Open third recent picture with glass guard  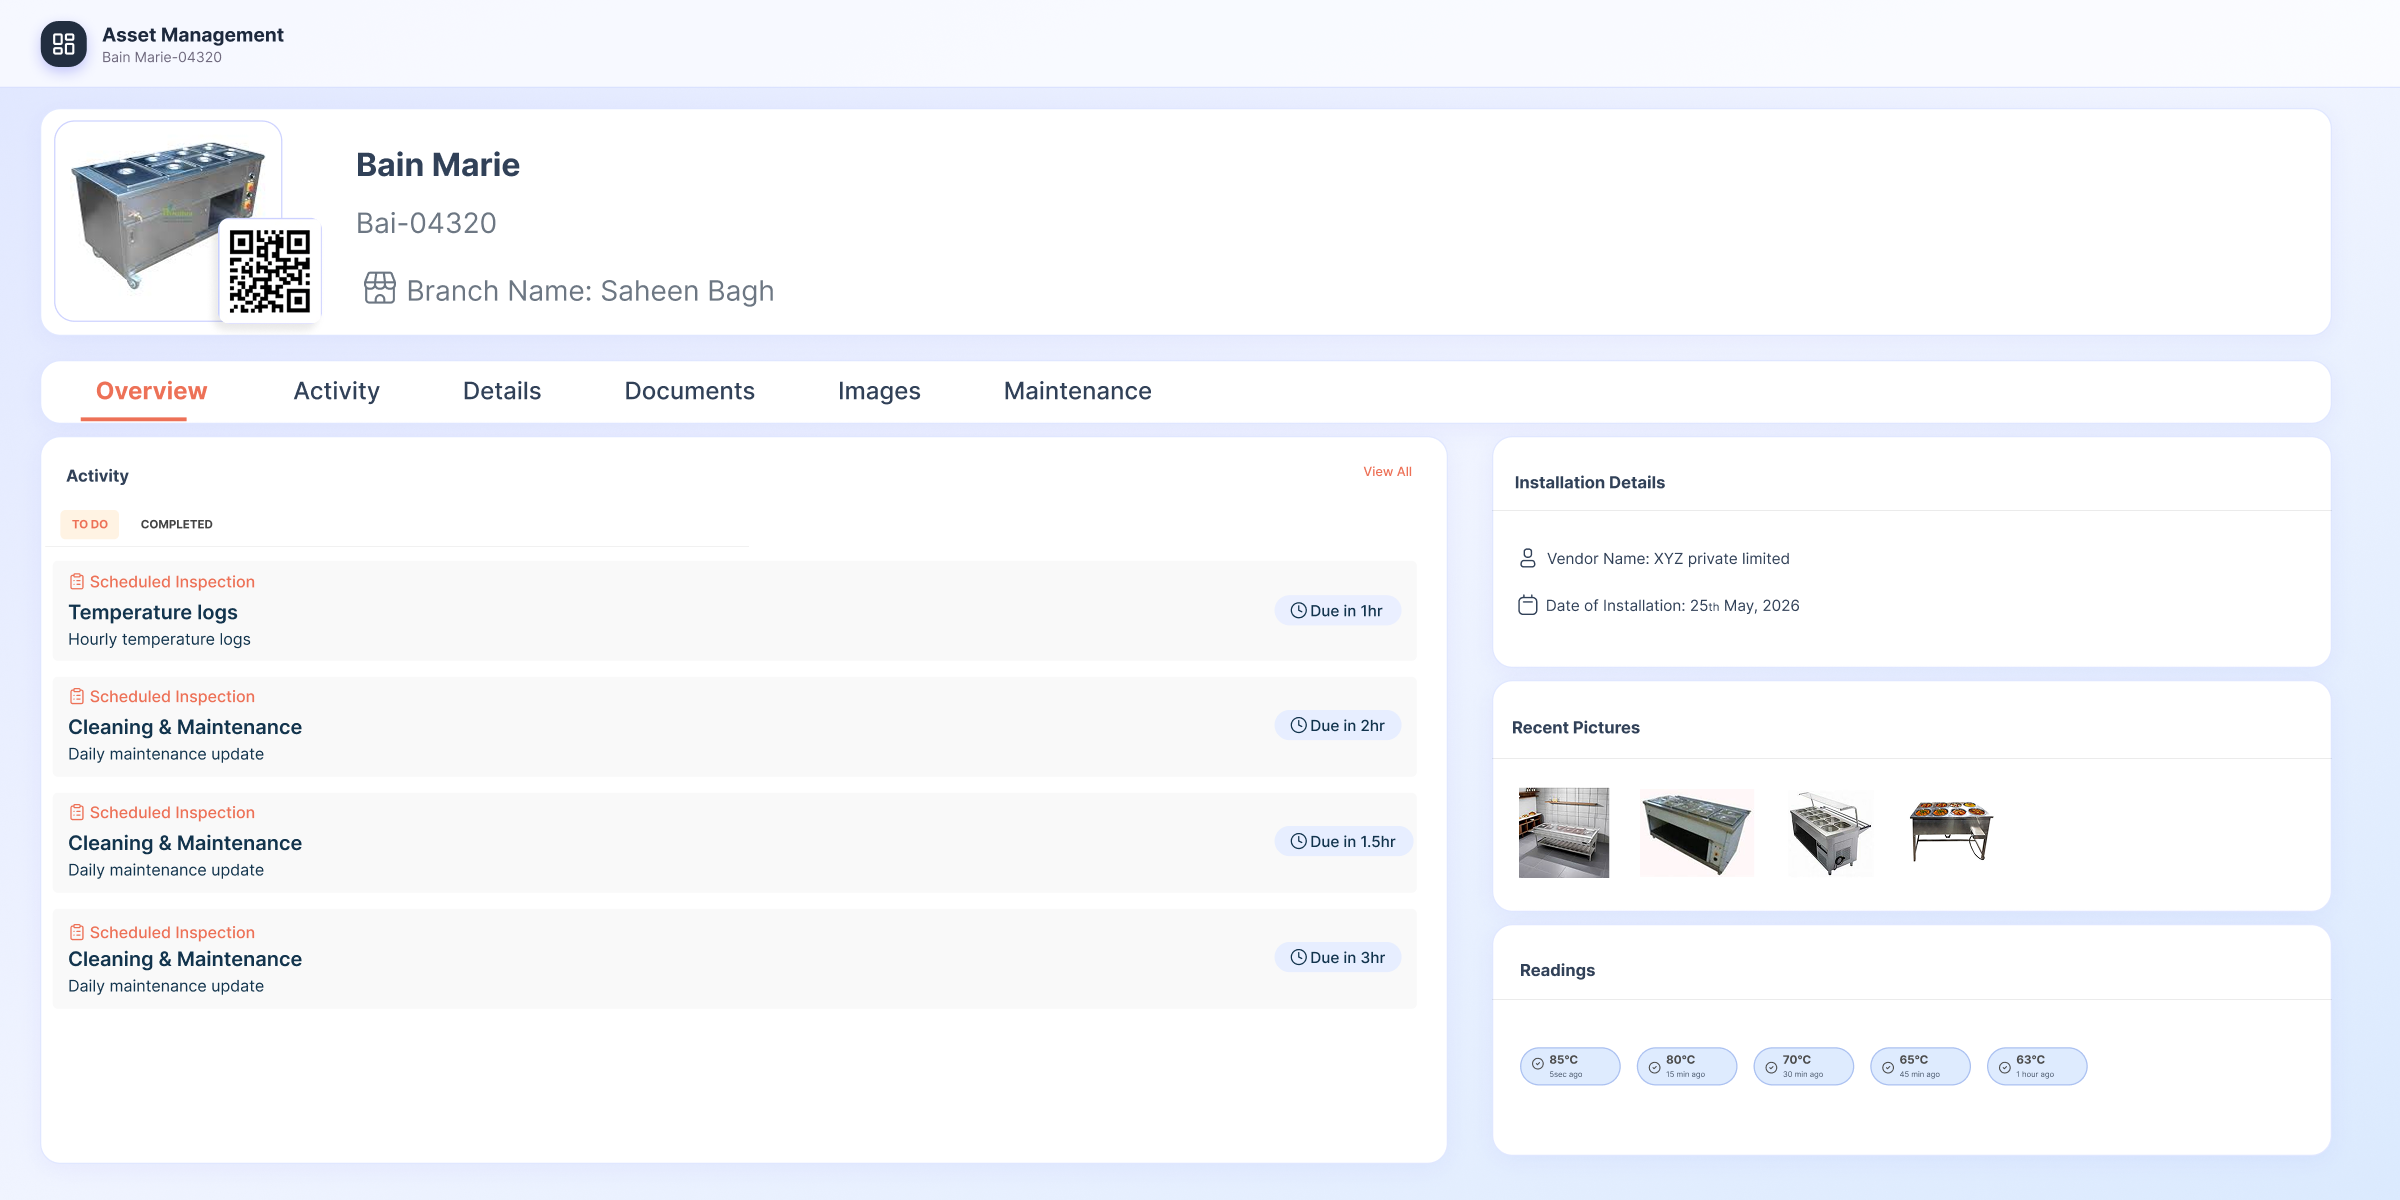tap(1830, 832)
